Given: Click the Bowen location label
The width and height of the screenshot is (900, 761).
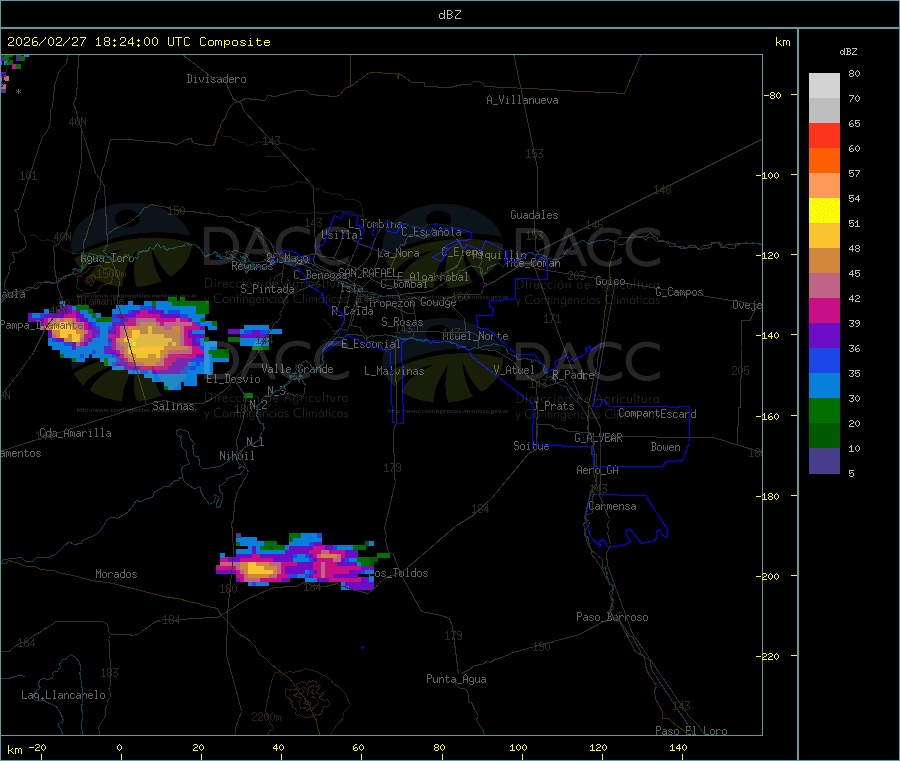Looking at the screenshot, I should pos(666,447).
